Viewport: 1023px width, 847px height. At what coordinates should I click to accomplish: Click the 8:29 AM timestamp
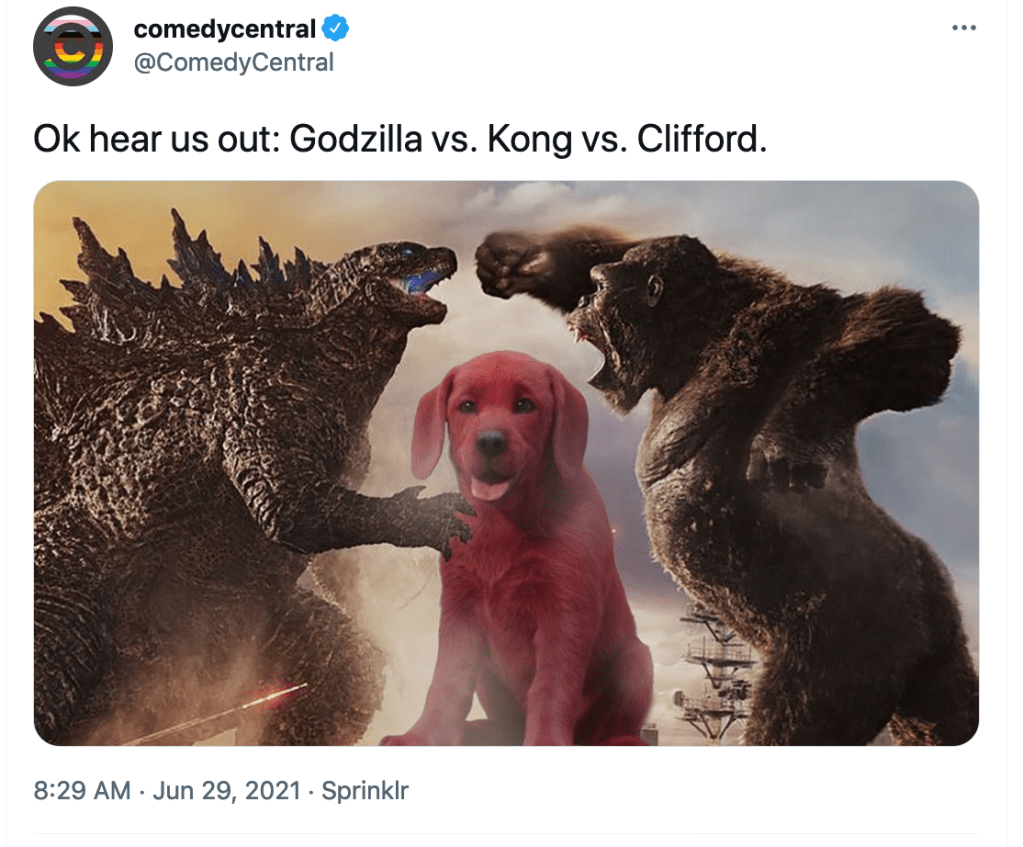click(82, 790)
